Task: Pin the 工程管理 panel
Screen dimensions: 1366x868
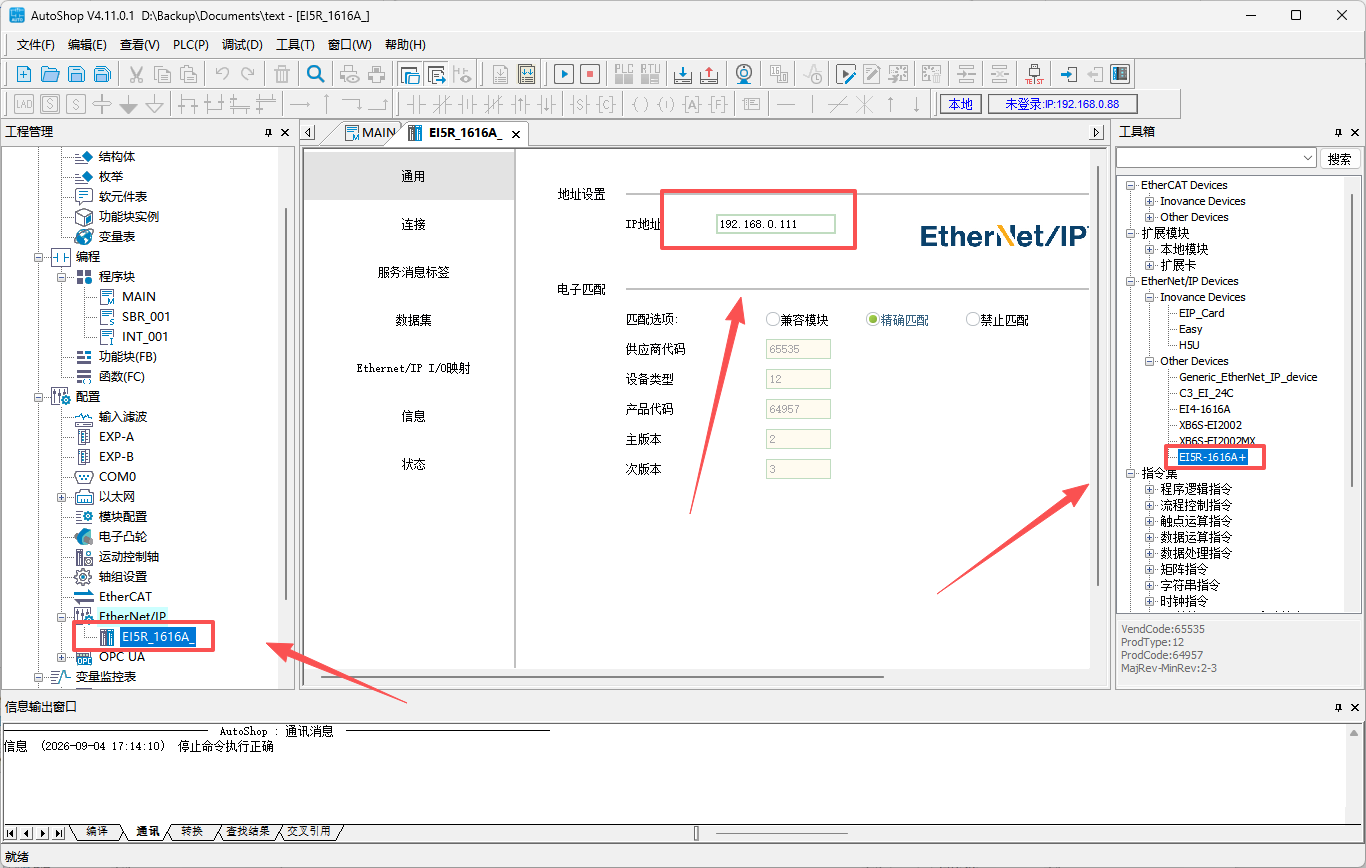Action: [x=268, y=132]
